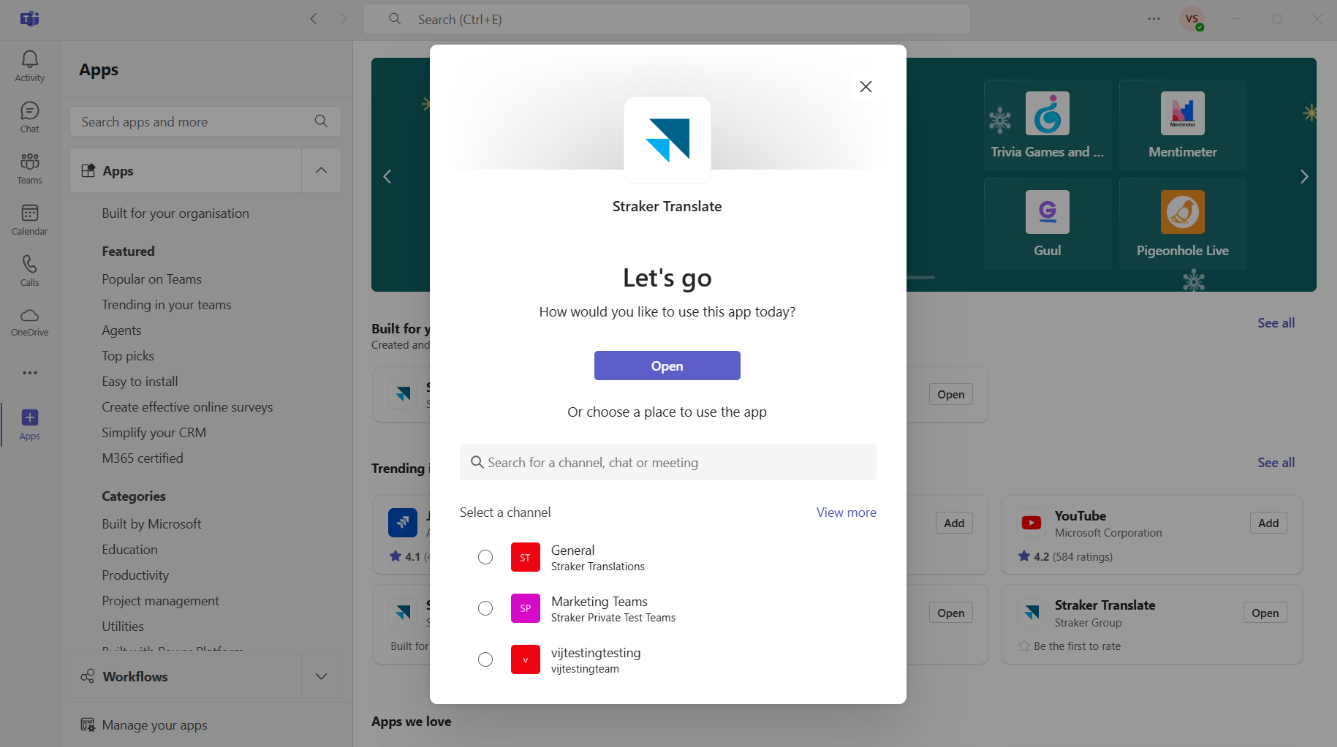Click the search magnifier in Apps search box
Viewport: 1337px width, 747px height.
[321, 121]
